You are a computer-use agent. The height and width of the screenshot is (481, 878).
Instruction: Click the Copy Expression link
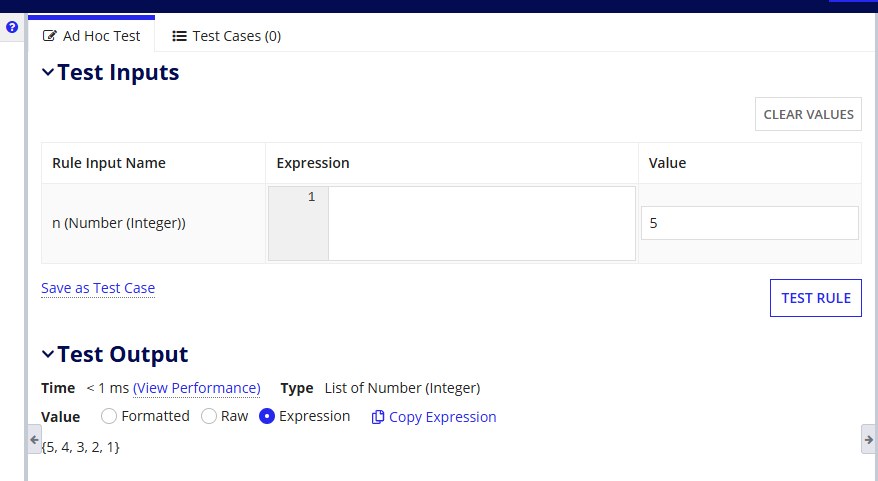[x=442, y=417]
